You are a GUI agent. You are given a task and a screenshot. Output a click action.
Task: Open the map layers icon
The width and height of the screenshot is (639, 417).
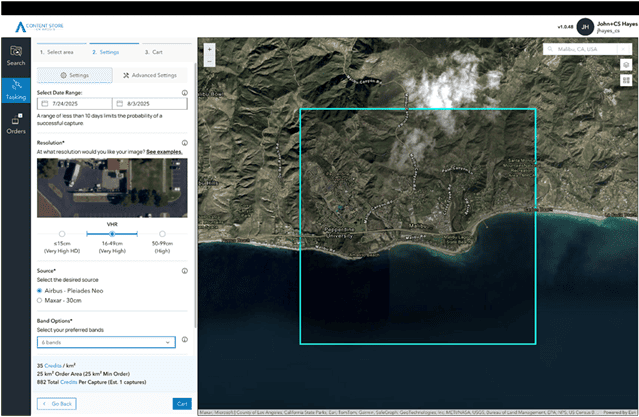click(x=626, y=65)
